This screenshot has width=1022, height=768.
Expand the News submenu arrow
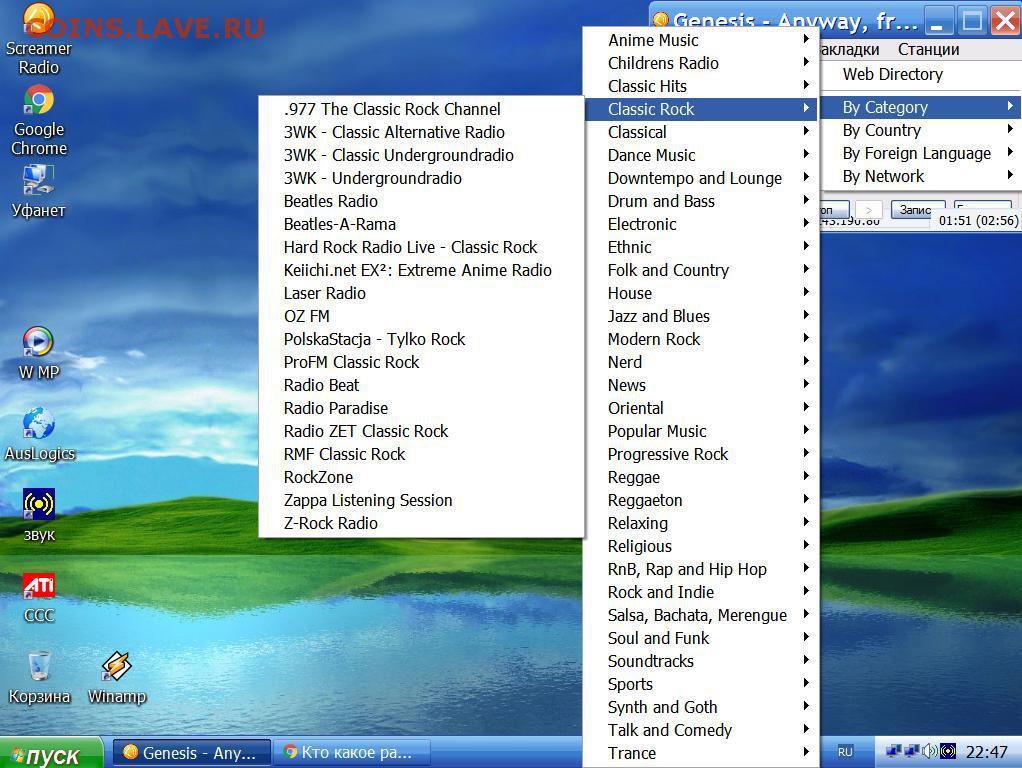[806, 385]
